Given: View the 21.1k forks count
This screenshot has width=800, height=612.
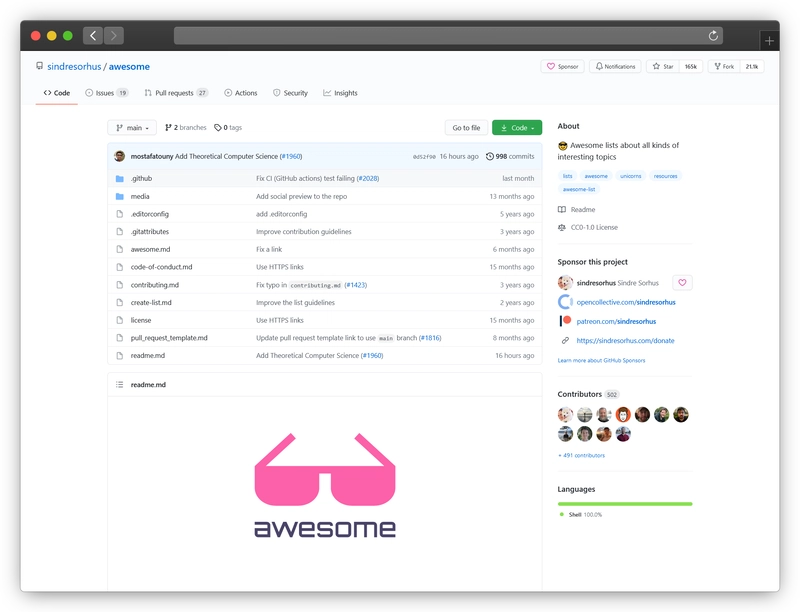Looking at the screenshot, I should (752, 66).
